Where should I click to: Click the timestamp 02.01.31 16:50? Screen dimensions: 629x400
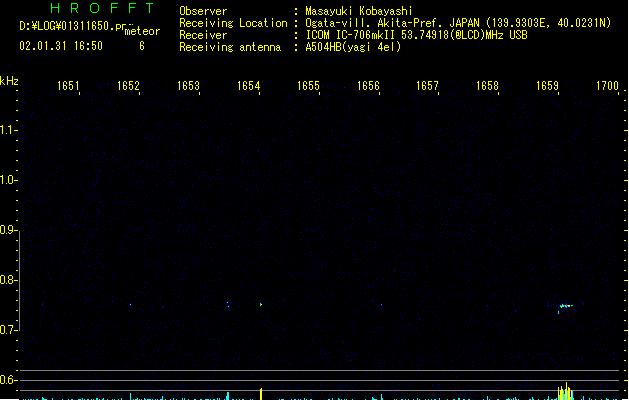point(61,46)
